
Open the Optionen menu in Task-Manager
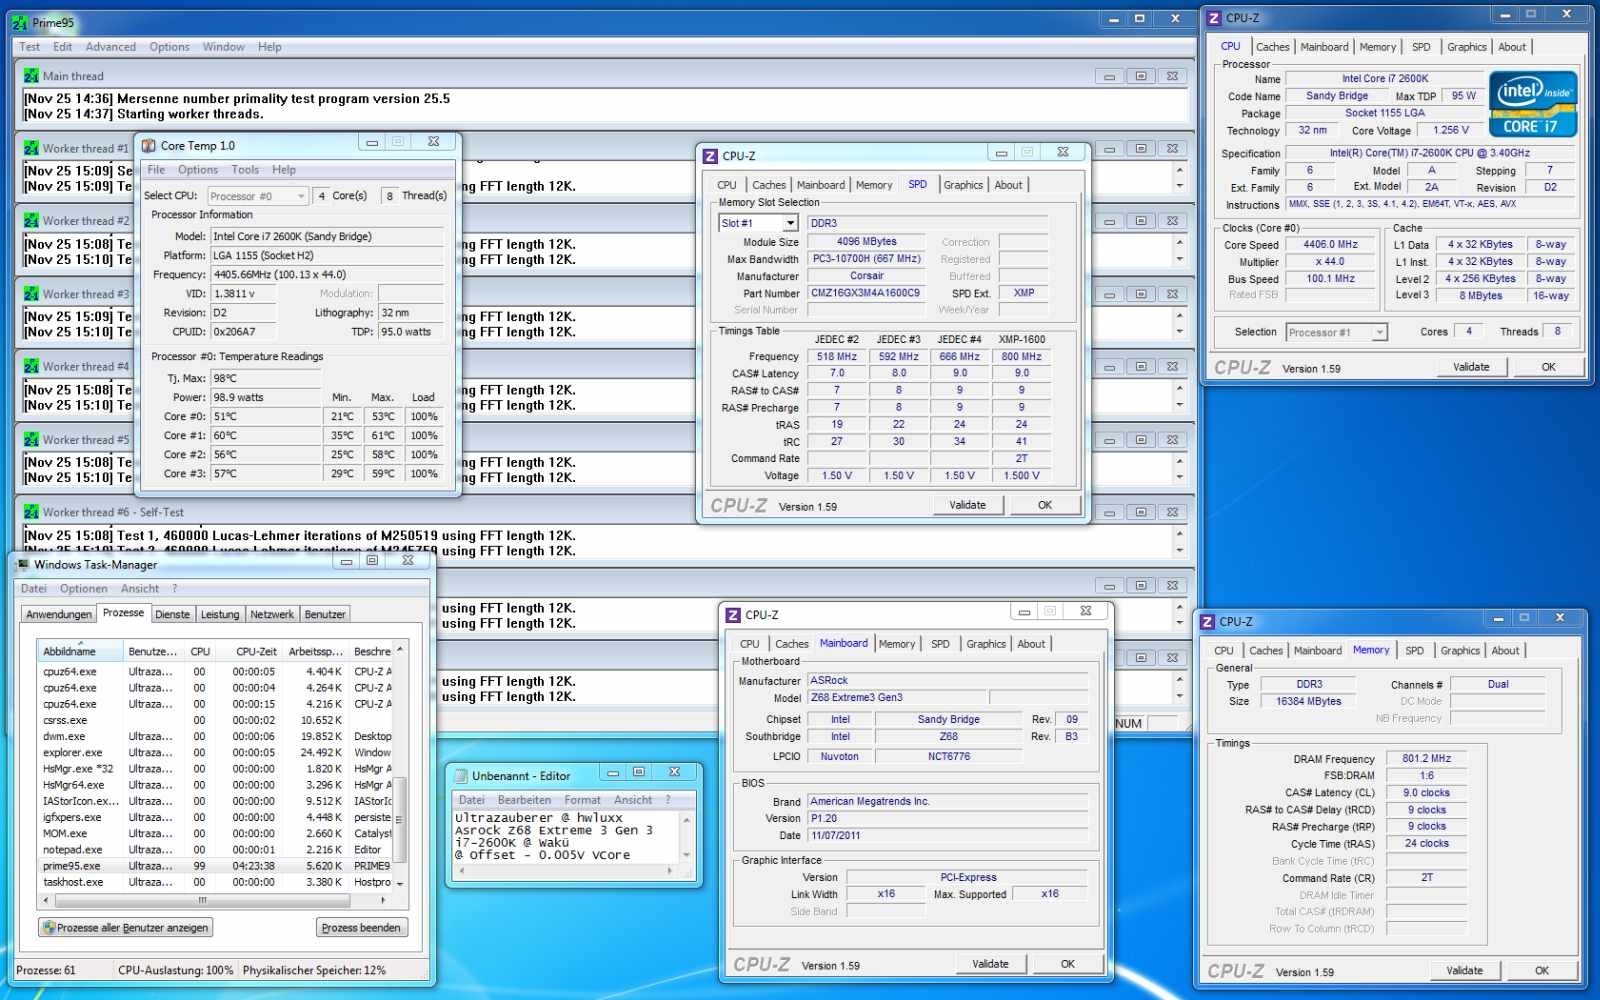click(x=83, y=589)
